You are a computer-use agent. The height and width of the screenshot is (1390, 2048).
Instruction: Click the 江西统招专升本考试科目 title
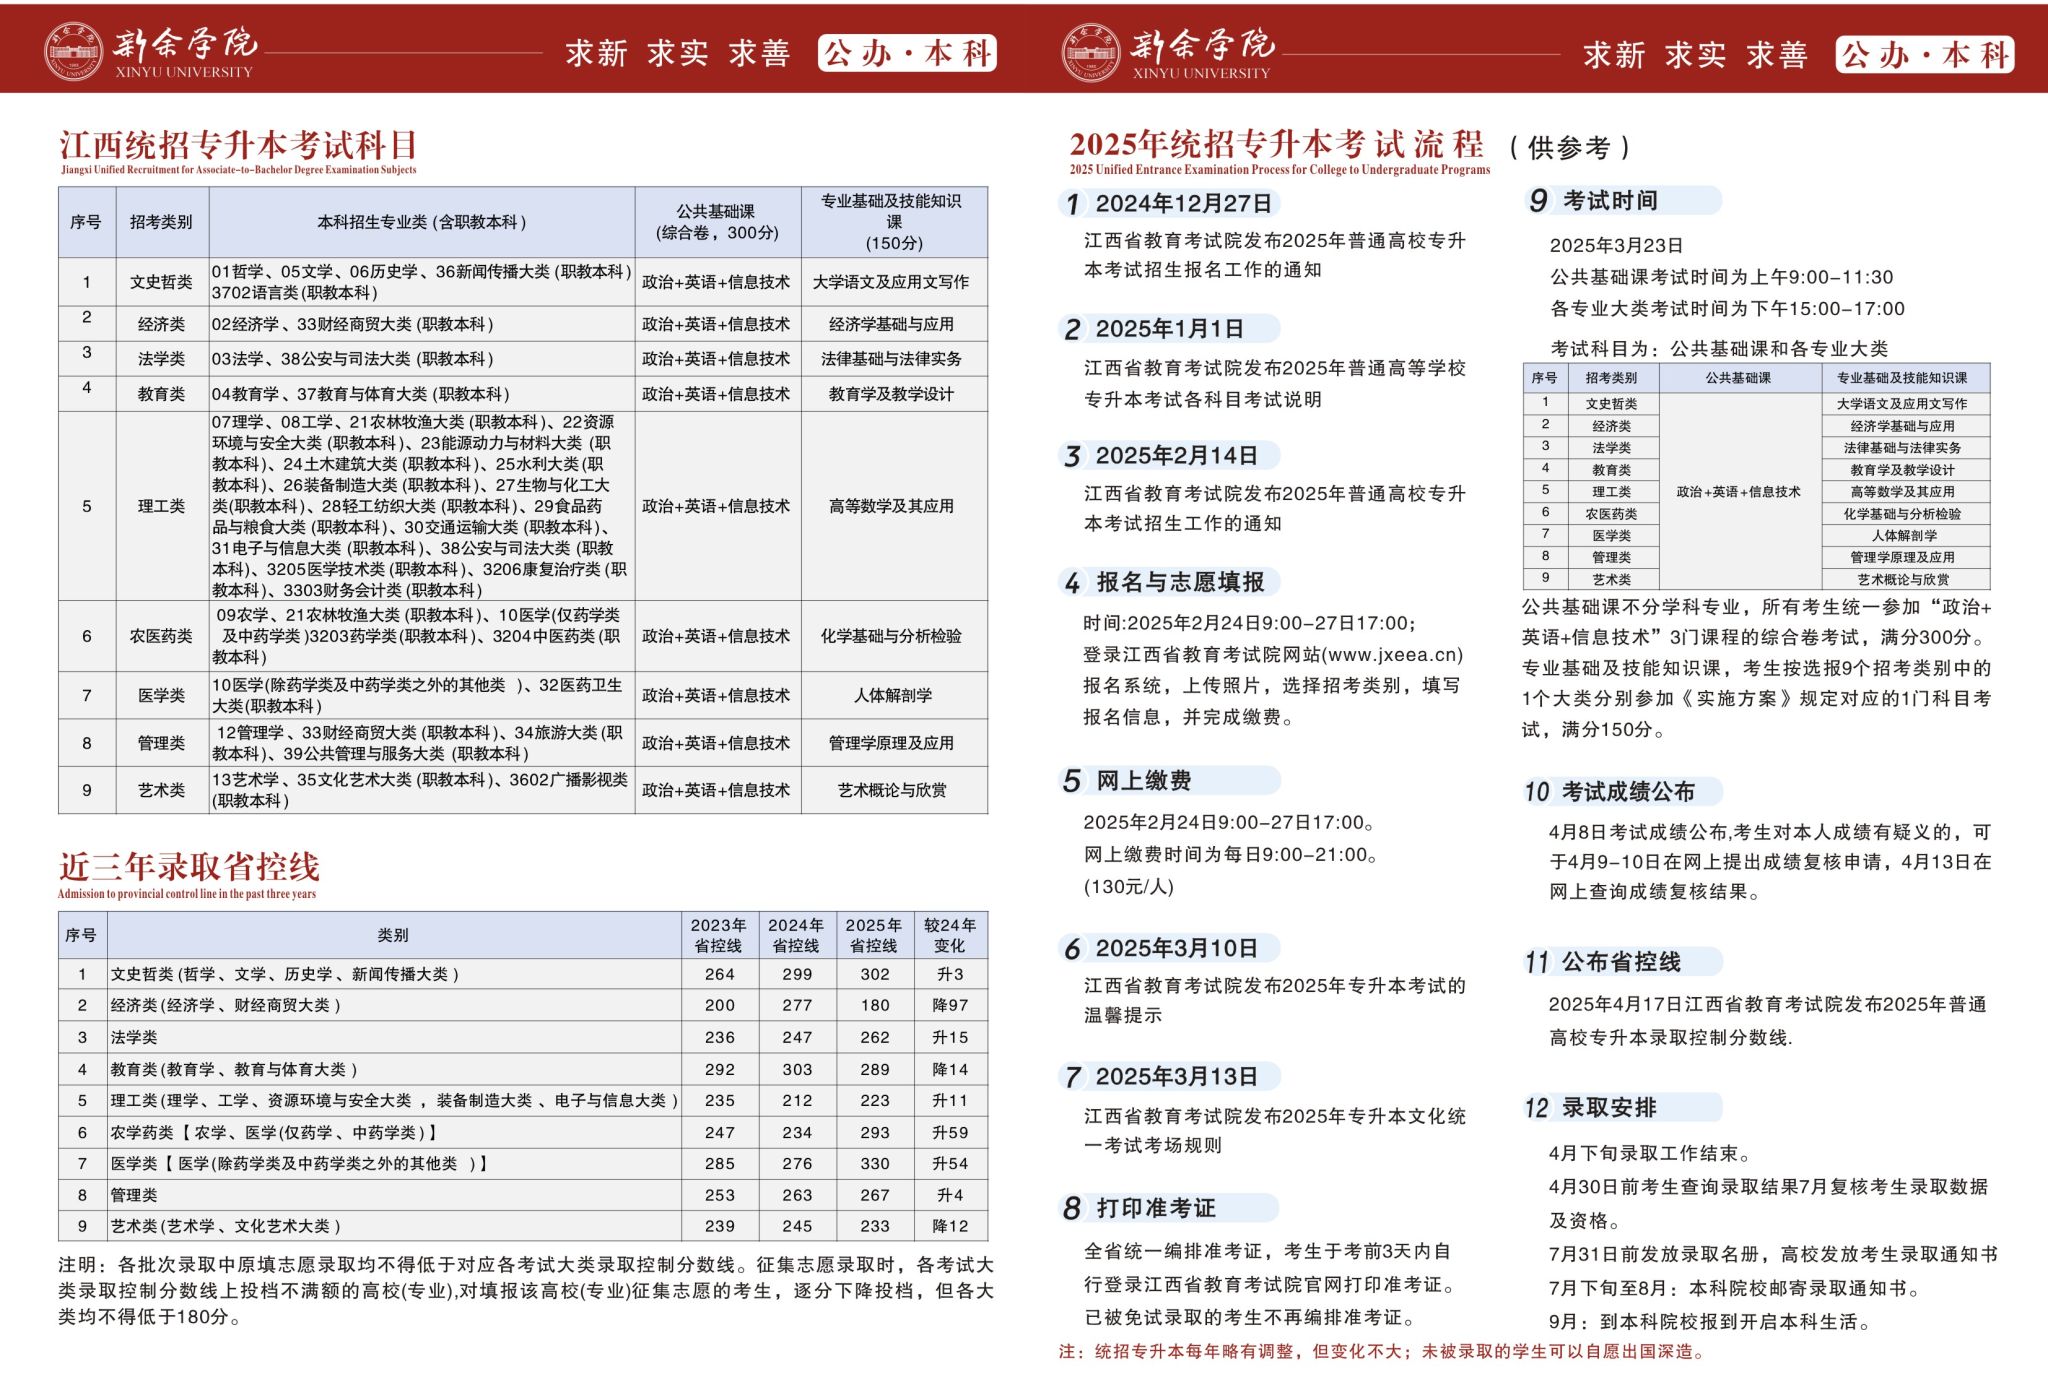[238, 146]
